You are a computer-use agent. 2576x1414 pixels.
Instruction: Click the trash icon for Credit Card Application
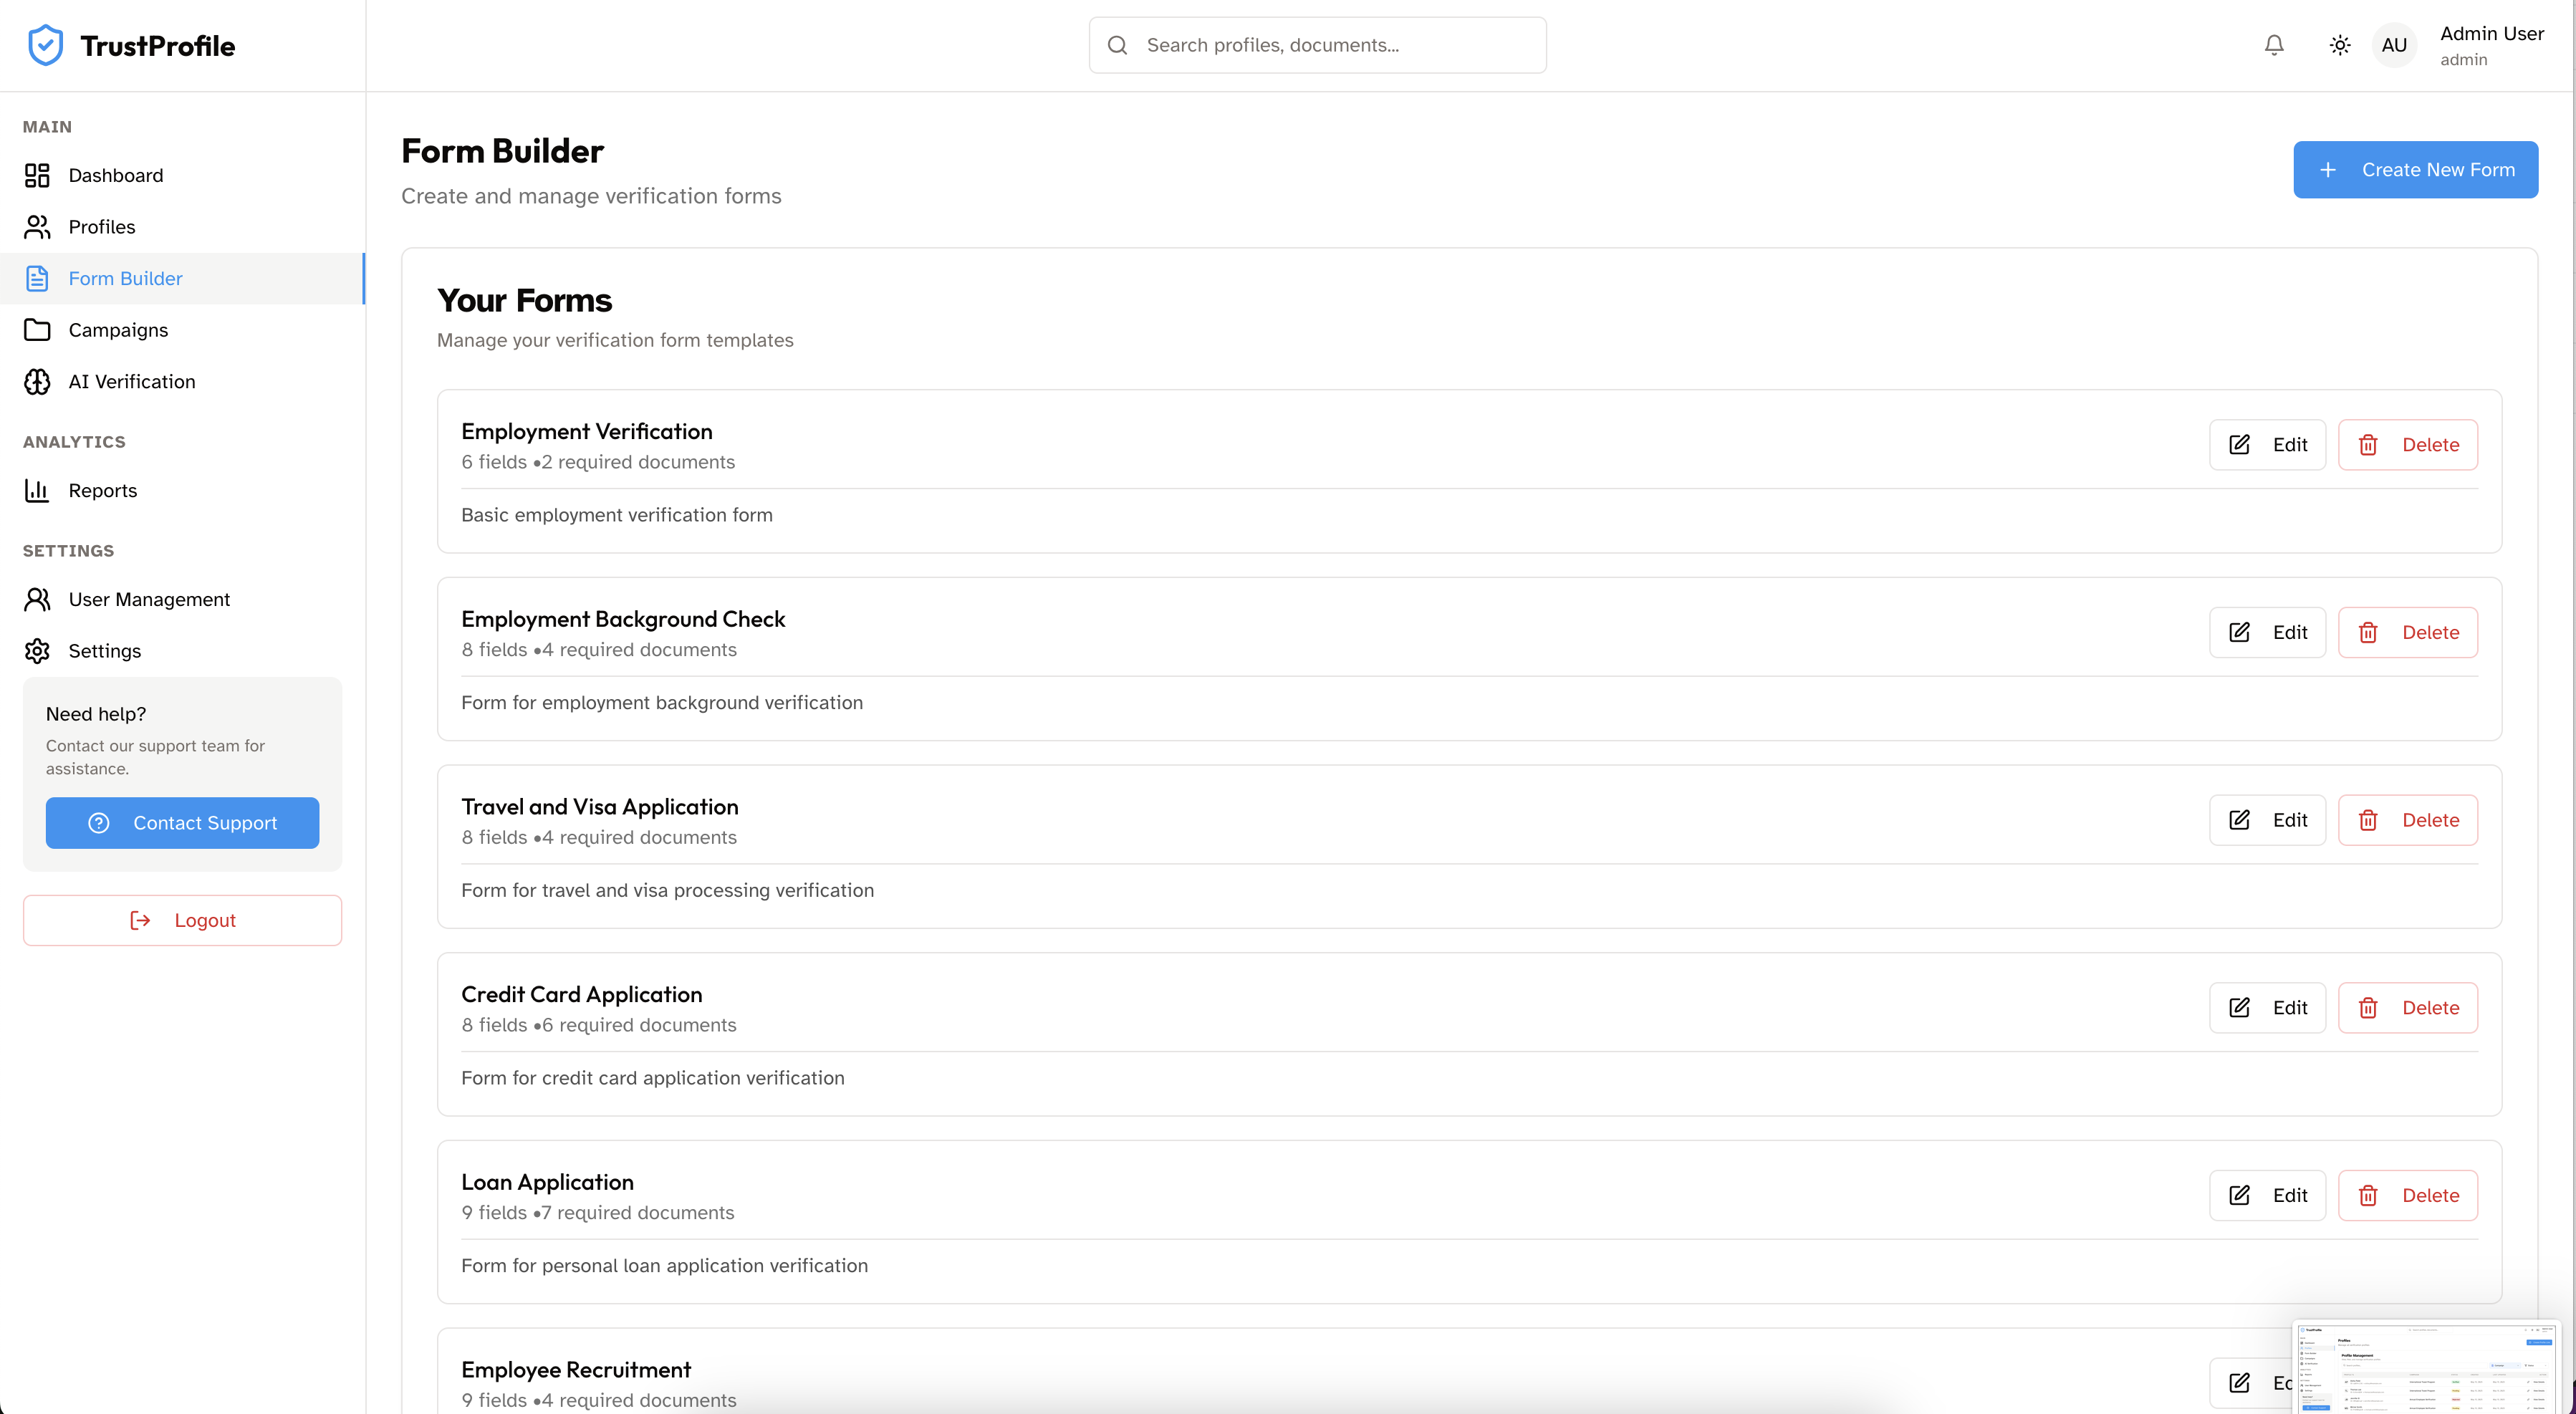coord(2368,1008)
